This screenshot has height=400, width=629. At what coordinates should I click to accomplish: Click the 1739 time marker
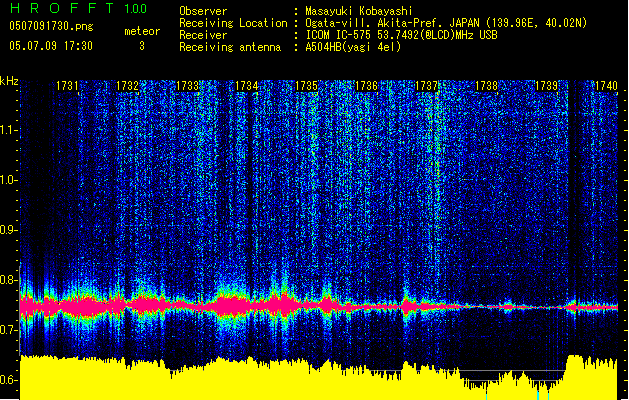click(546, 86)
